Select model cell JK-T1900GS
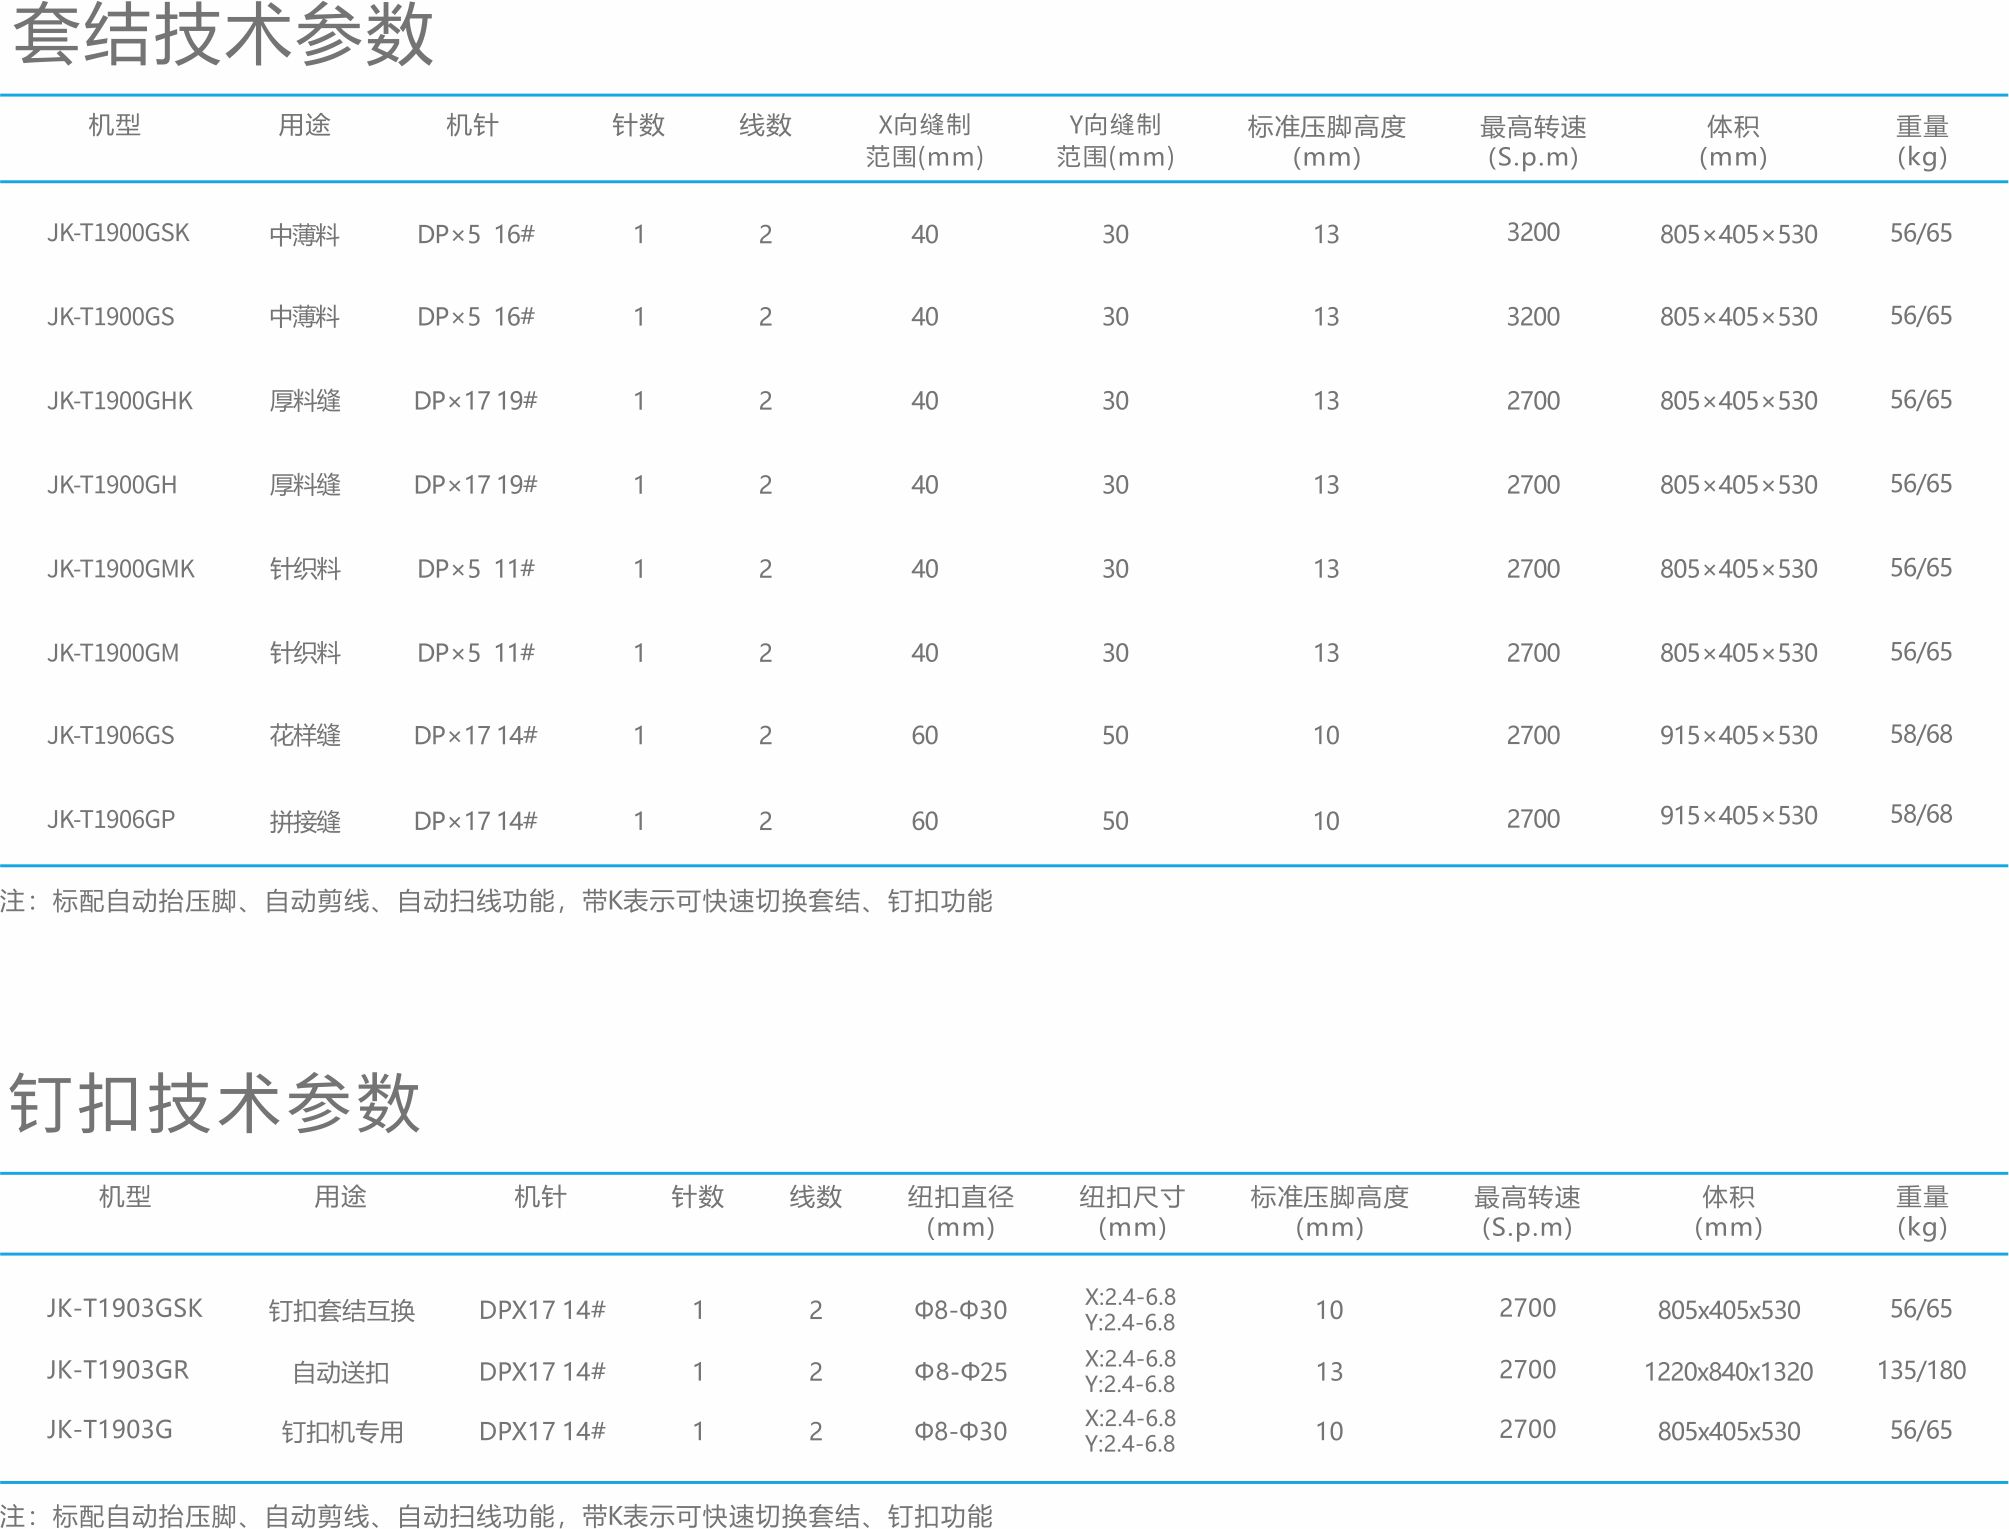Image resolution: width=2009 pixels, height=1529 pixels. point(110,317)
